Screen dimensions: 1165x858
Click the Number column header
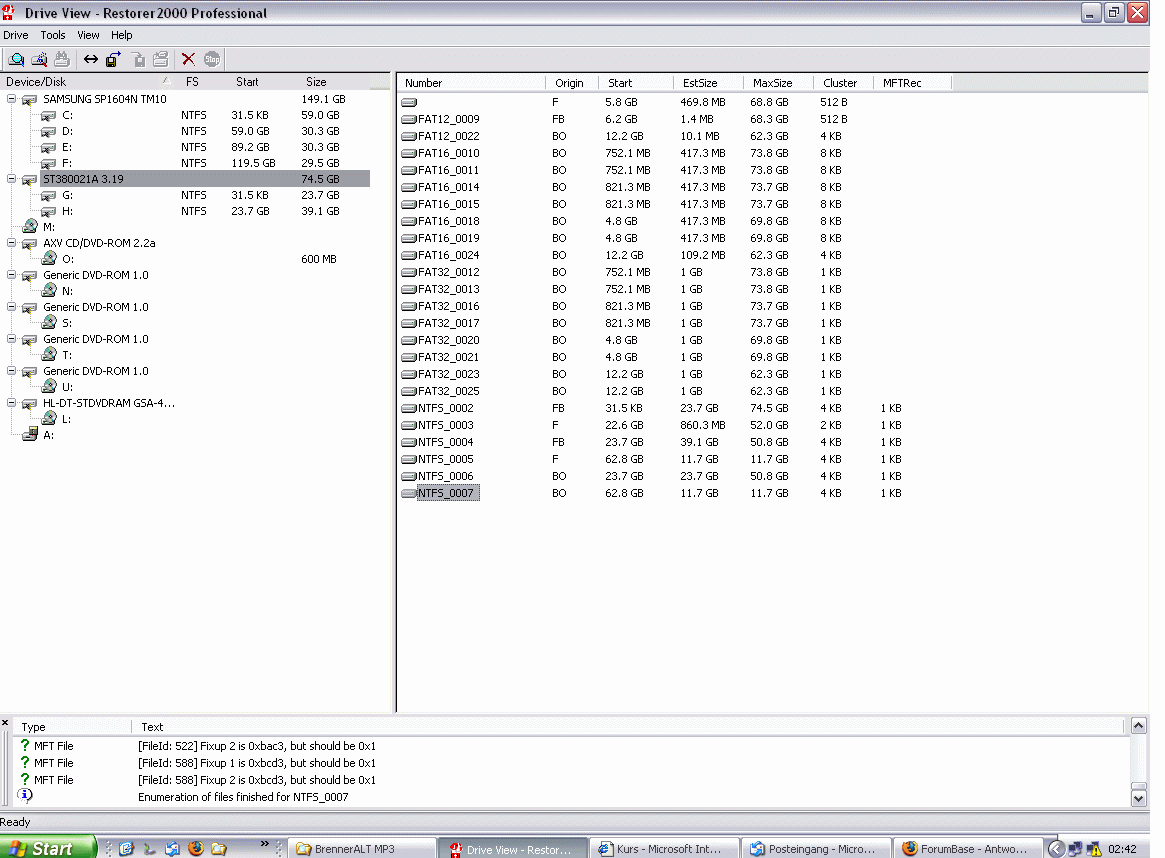click(471, 83)
